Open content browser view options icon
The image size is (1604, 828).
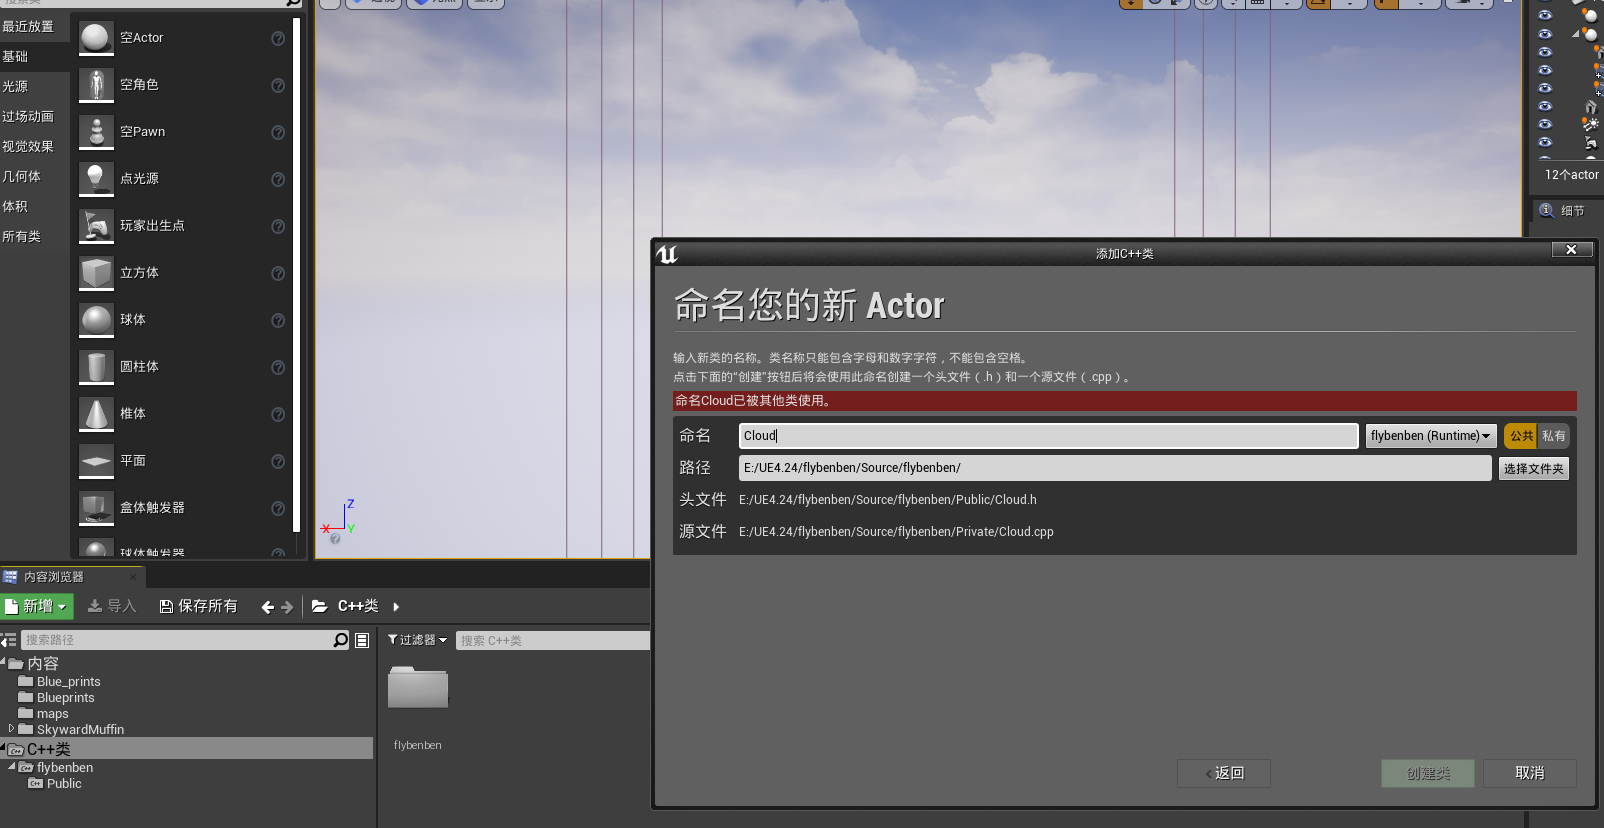[x=362, y=640]
